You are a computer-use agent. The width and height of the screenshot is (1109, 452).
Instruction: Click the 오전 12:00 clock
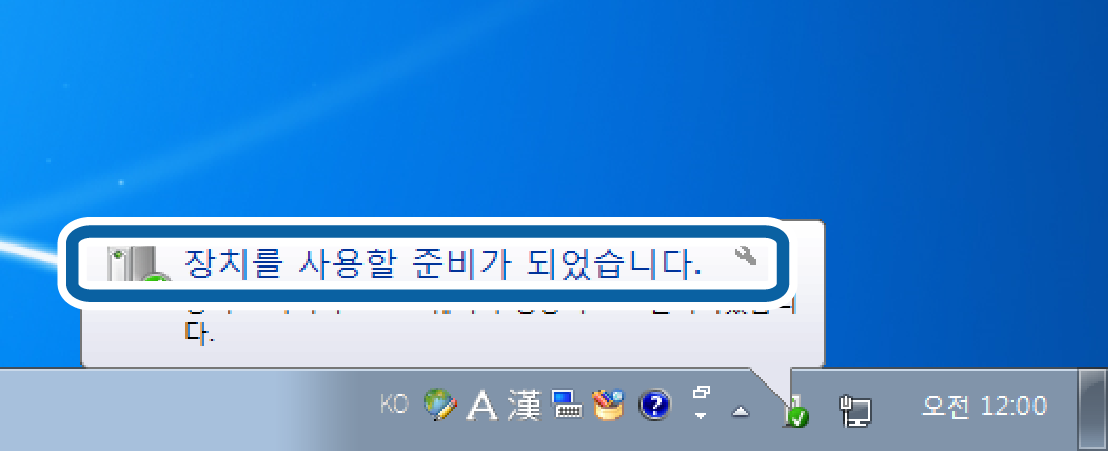pyautogui.click(x=984, y=406)
